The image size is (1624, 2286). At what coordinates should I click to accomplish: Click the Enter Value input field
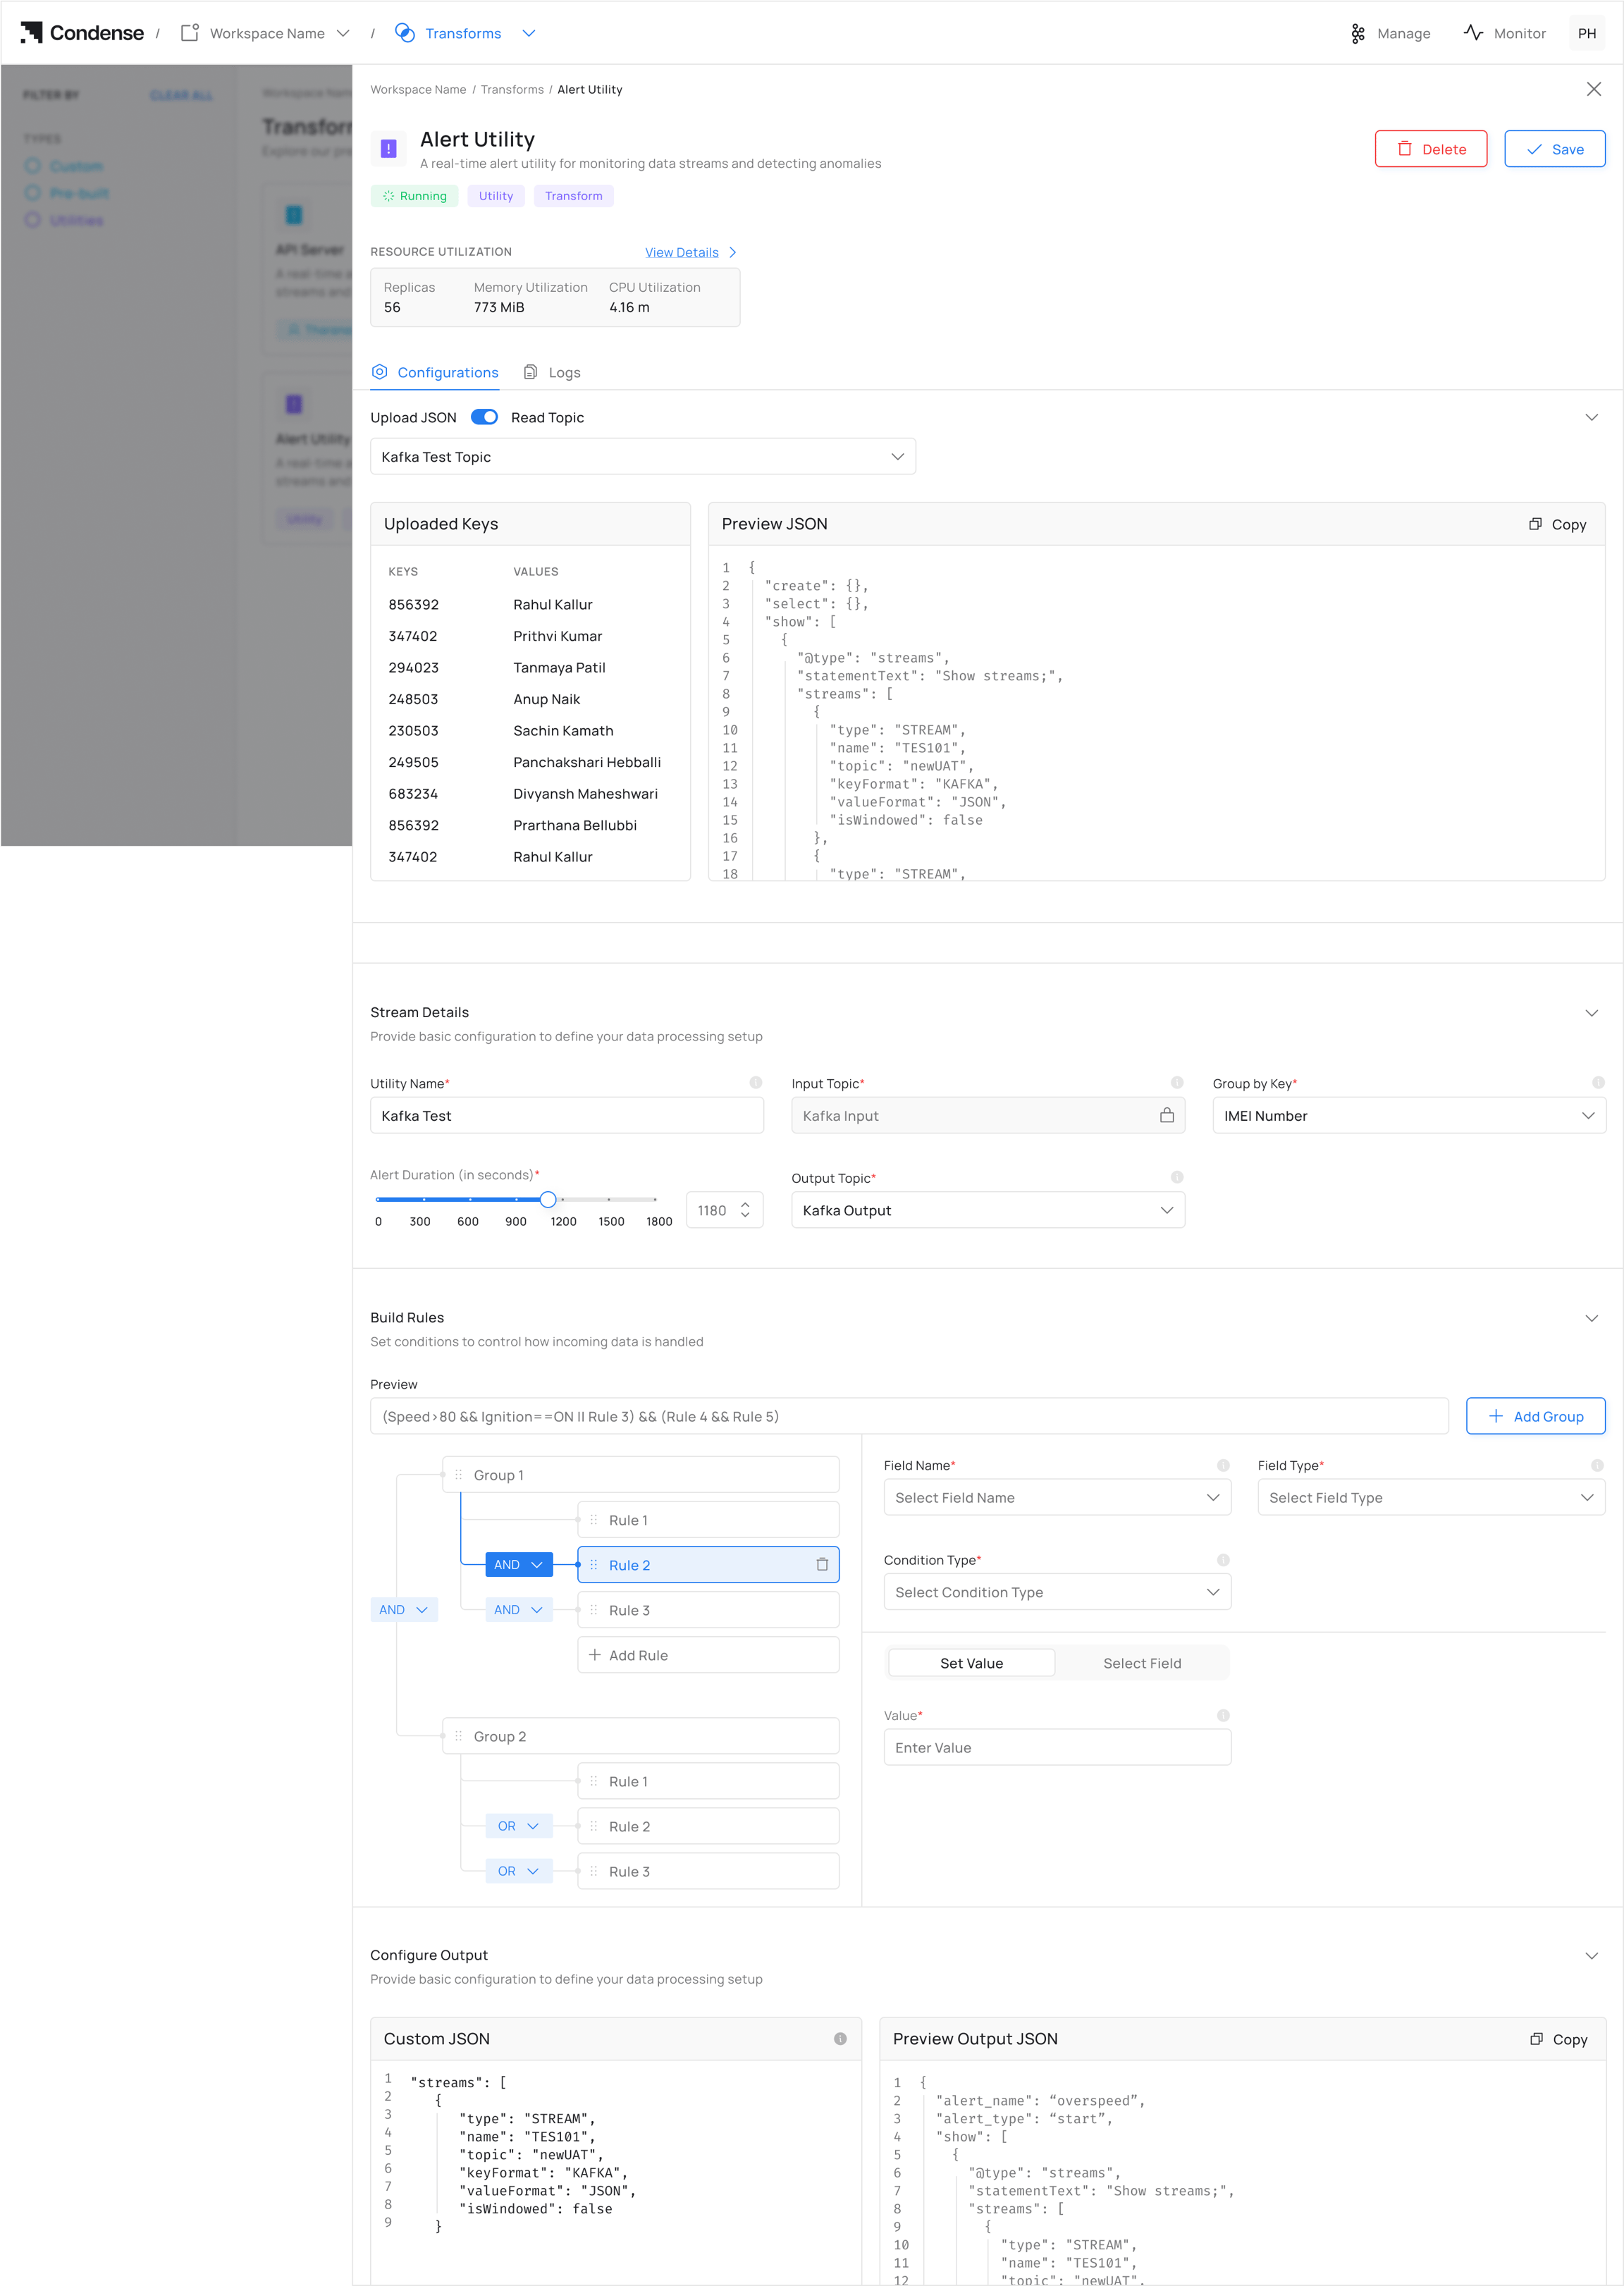click(x=1057, y=1747)
